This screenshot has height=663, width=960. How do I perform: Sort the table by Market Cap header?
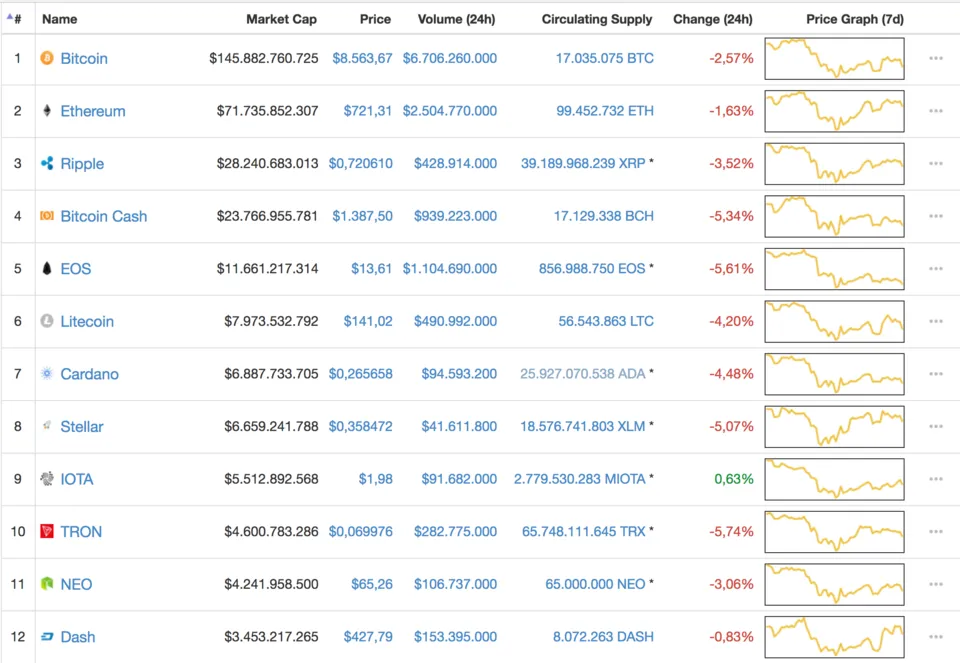click(x=281, y=19)
